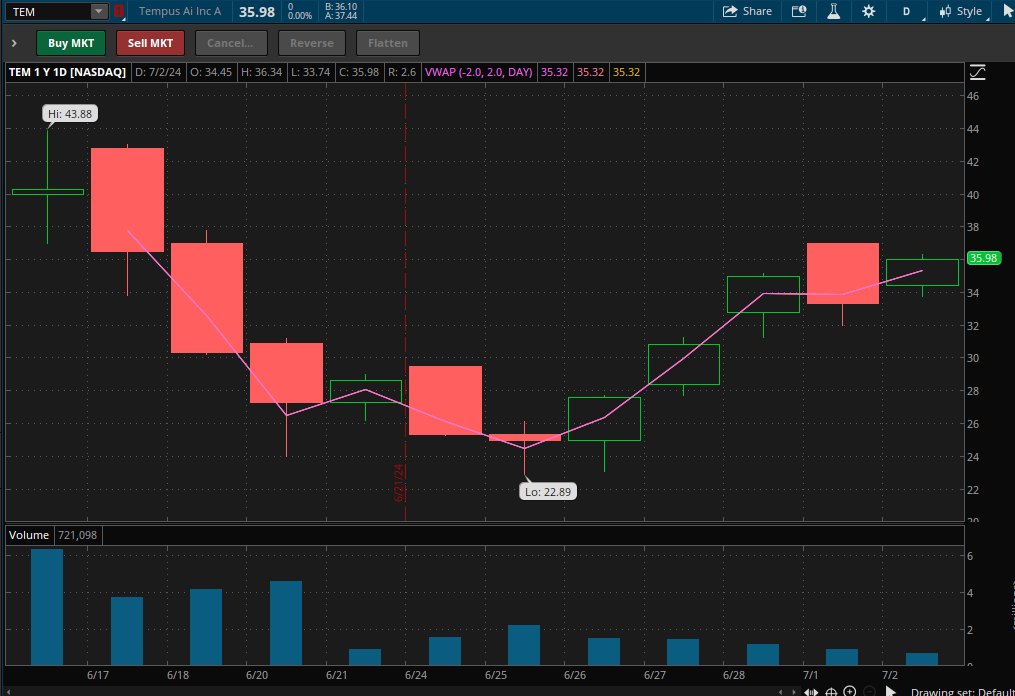Click the Lo: 22.89 price bubble
Viewport: 1015px width, 696px height.
click(548, 492)
